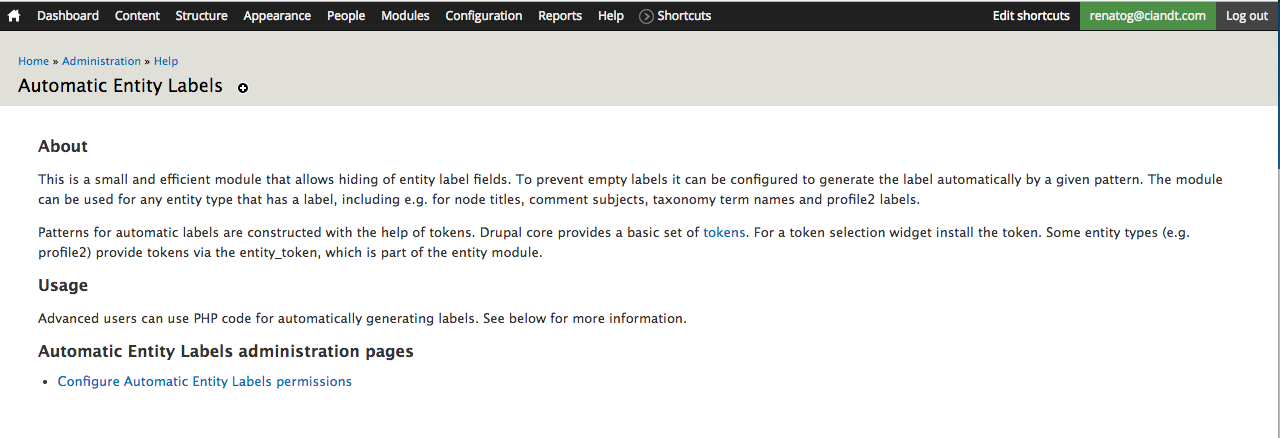The height and width of the screenshot is (438, 1280).
Task: Open the renatog@ciandt.com user account
Action: [1148, 16]
